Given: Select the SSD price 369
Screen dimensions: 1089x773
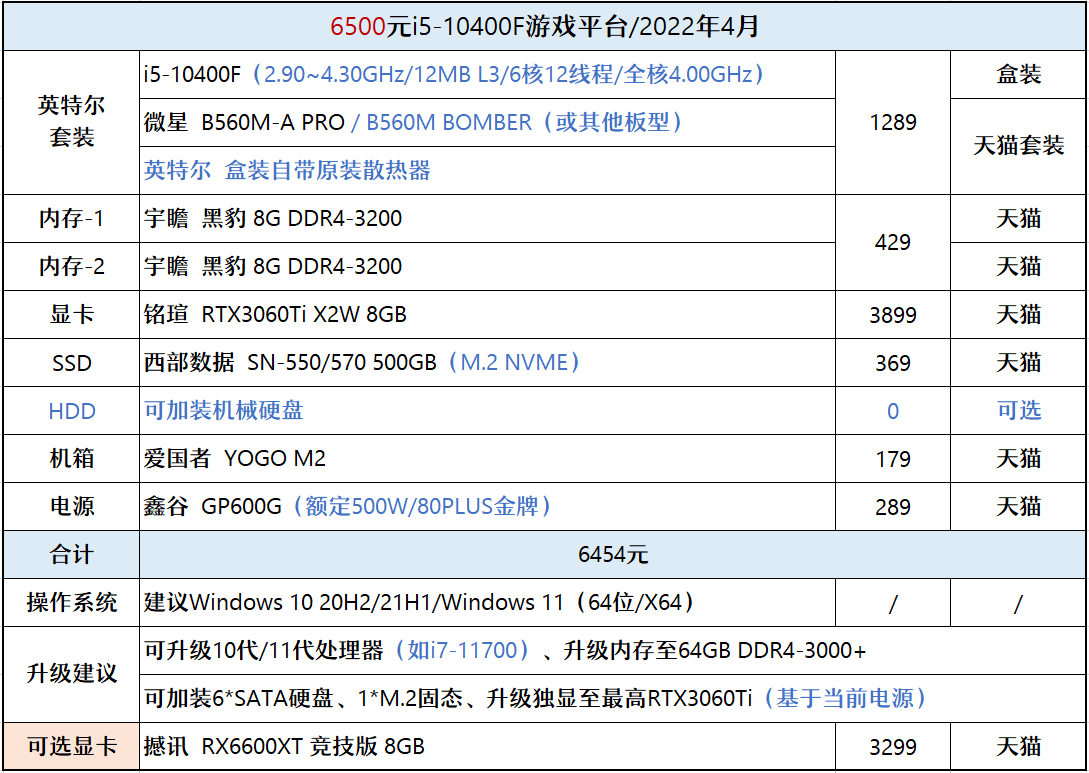Looking at the screenshot, I should pos(892,363).
